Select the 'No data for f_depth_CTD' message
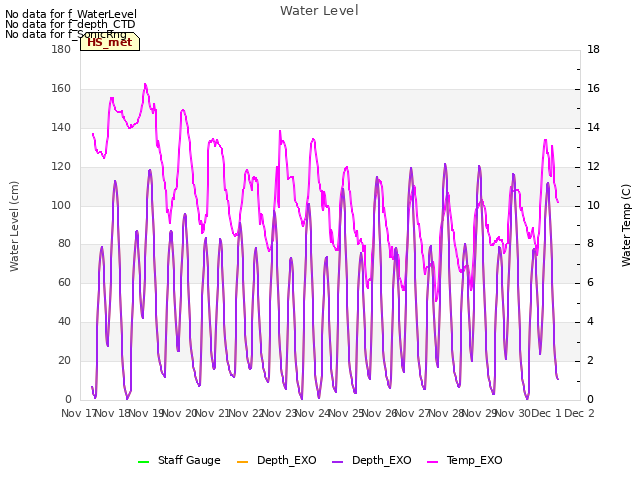This screenshot has width=640, height=480. 70,24
